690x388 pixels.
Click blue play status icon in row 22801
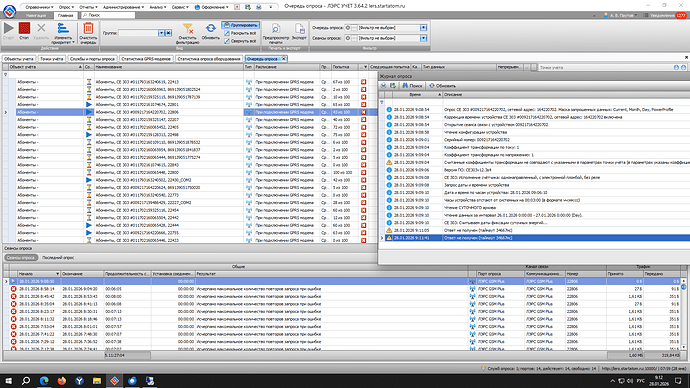(x=89, y=105)
